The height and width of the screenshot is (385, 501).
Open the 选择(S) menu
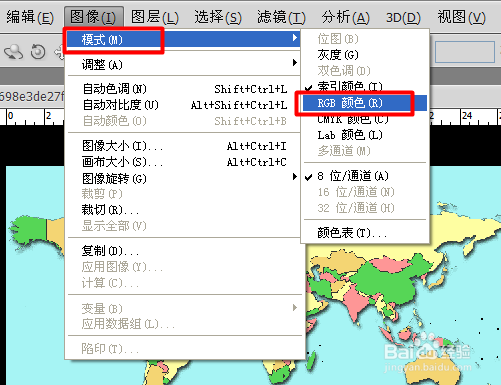click(218, 17)
